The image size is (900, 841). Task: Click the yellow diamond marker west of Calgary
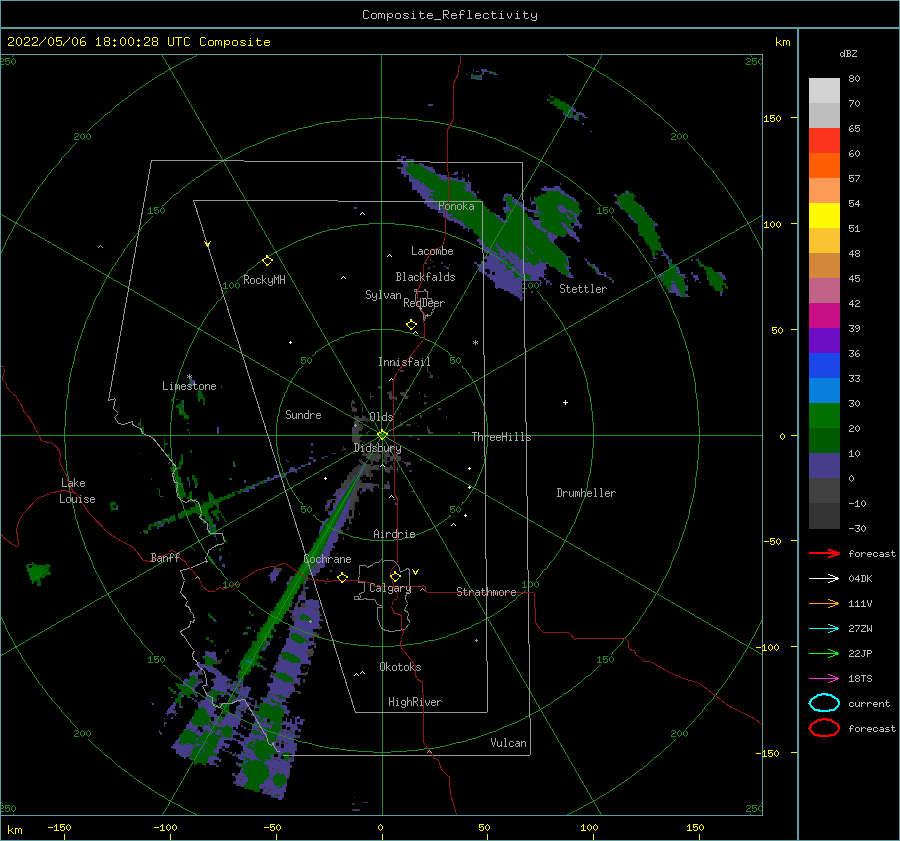(343, 577)
